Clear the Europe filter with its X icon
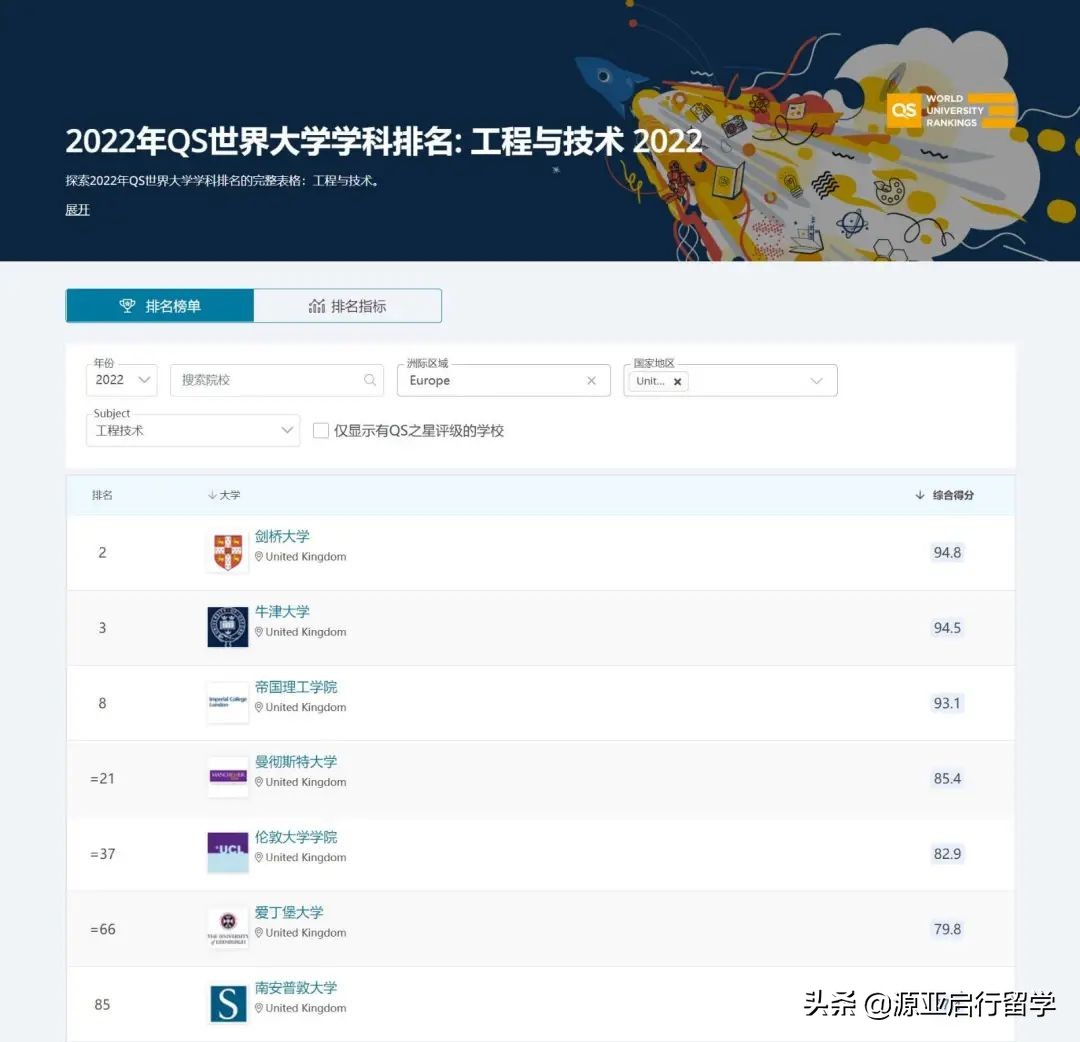 coord(590,380)
